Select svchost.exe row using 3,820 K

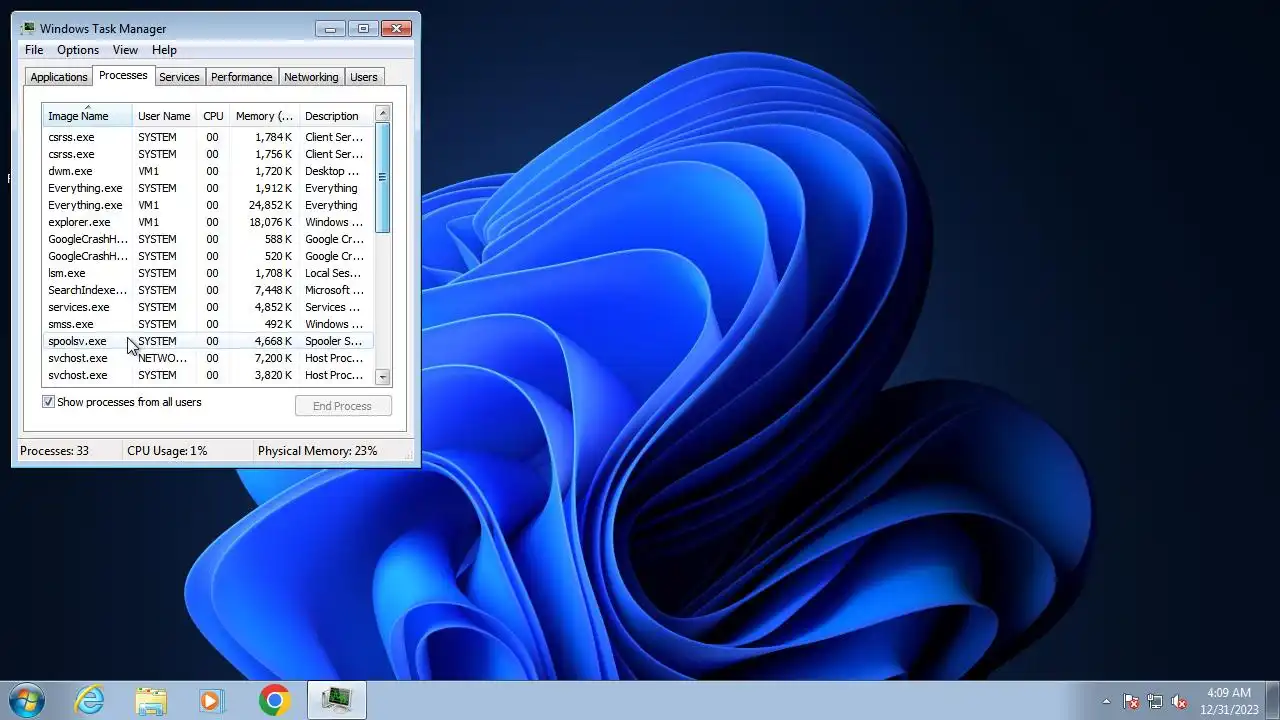[x=208, y=375]
